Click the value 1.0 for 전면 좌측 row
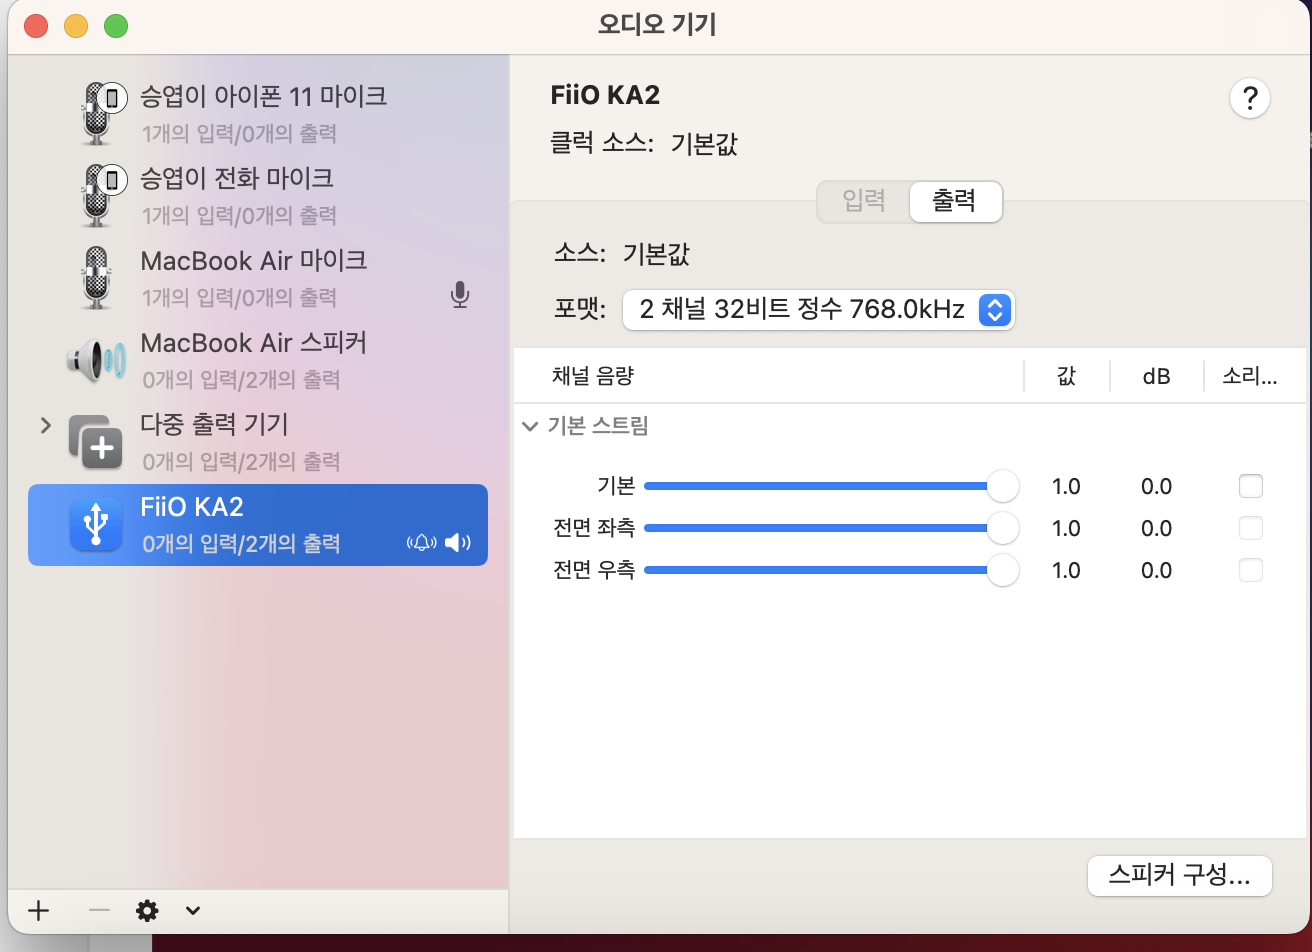Viewport: 1312px width, 952px height. (1066, 528)
